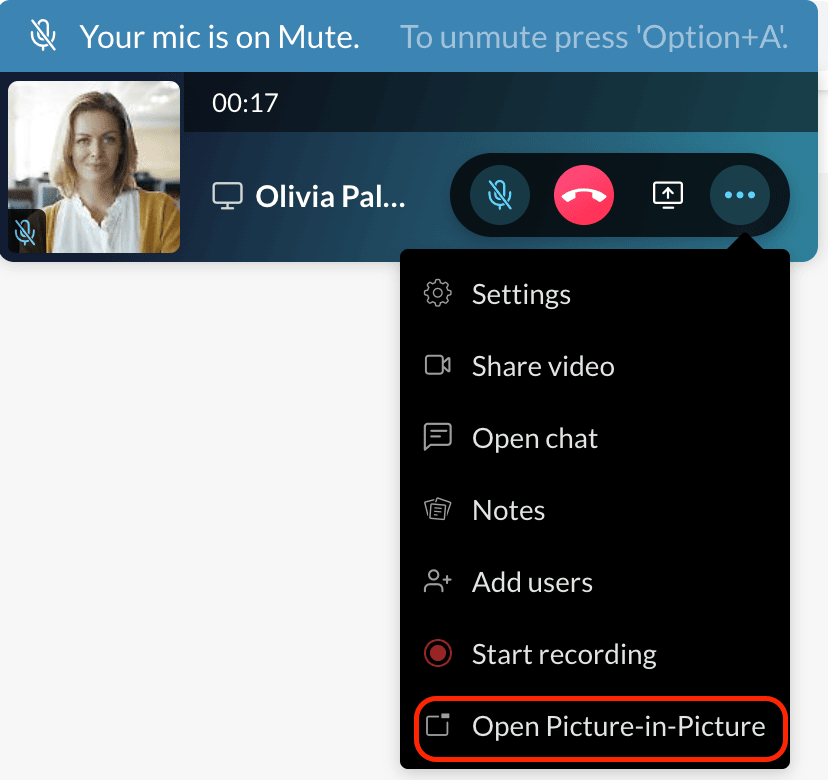828x780 pixels.
Task: Select Open Picture-in-Picture menu entry
Action: [601, 729]
